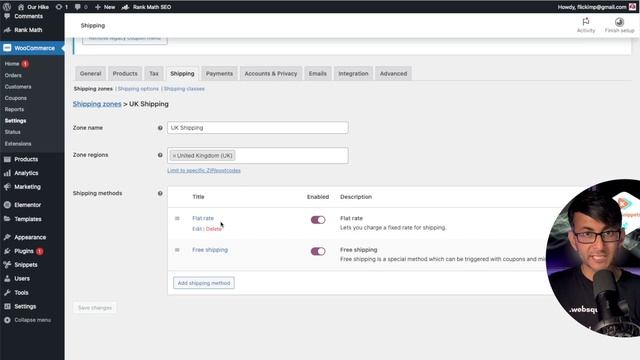
Task: Edit the Flat rate shipping method
Action: click(197, 229)
